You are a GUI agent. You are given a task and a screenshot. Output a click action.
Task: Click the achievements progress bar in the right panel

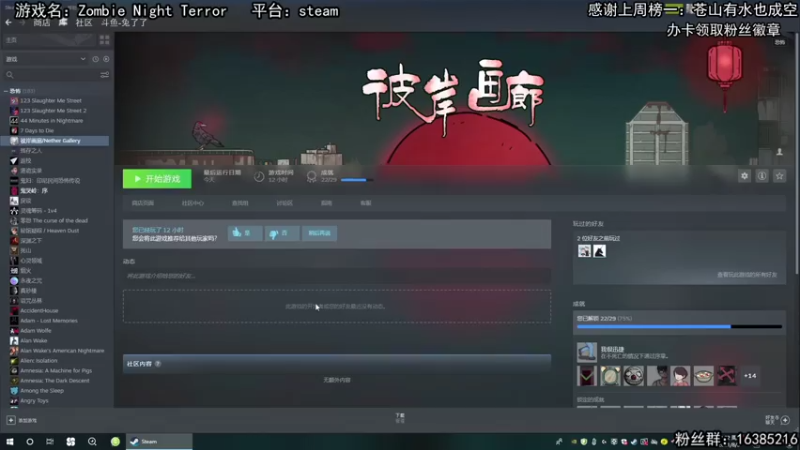pos(679,327)
